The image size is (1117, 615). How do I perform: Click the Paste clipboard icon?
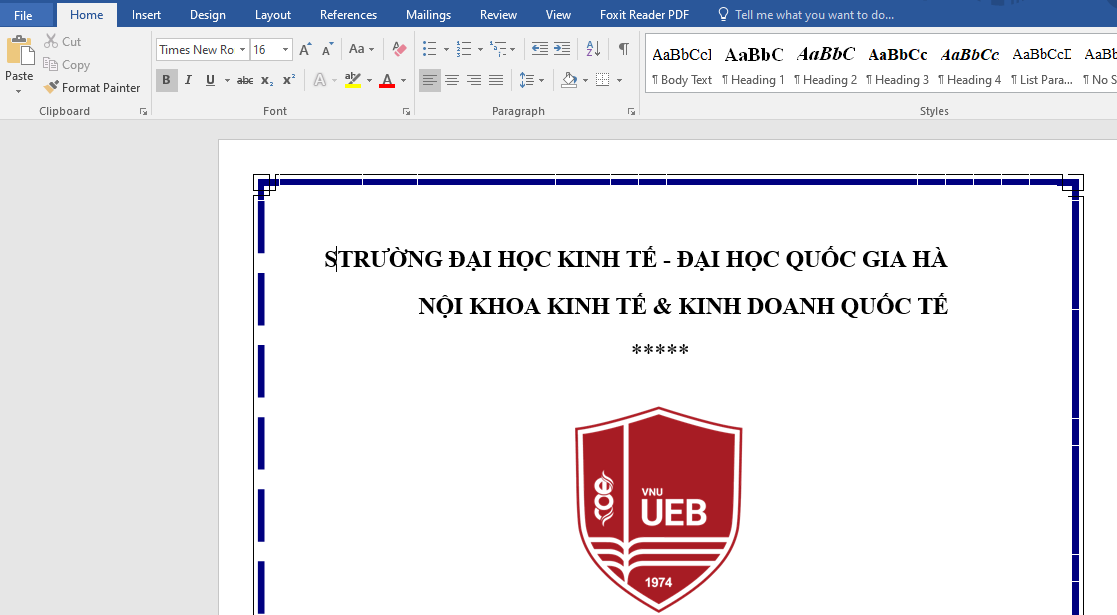(x=20, y=51)
